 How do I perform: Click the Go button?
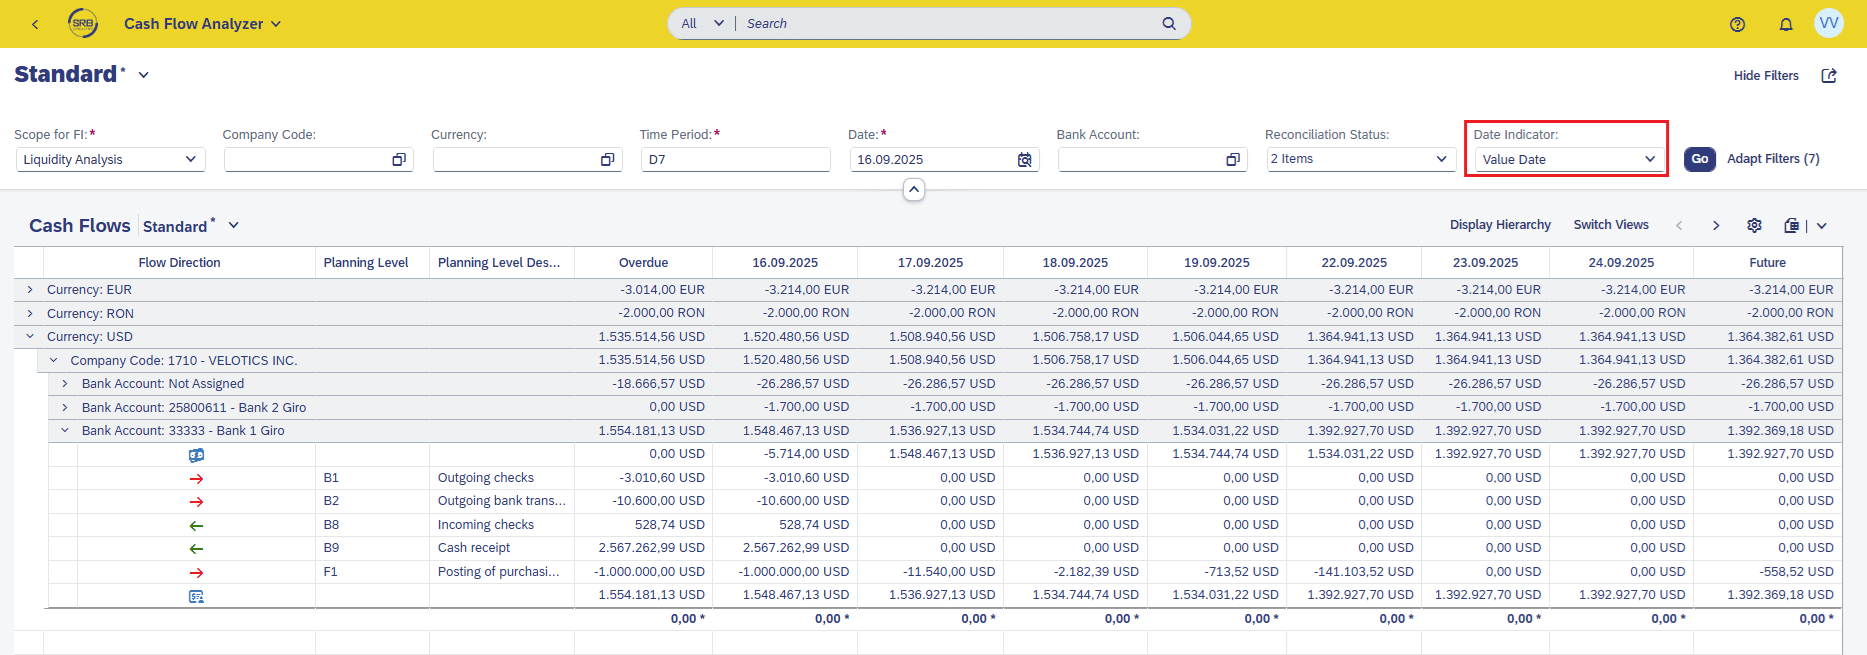pyautogui.click(x=1699, y=159)
